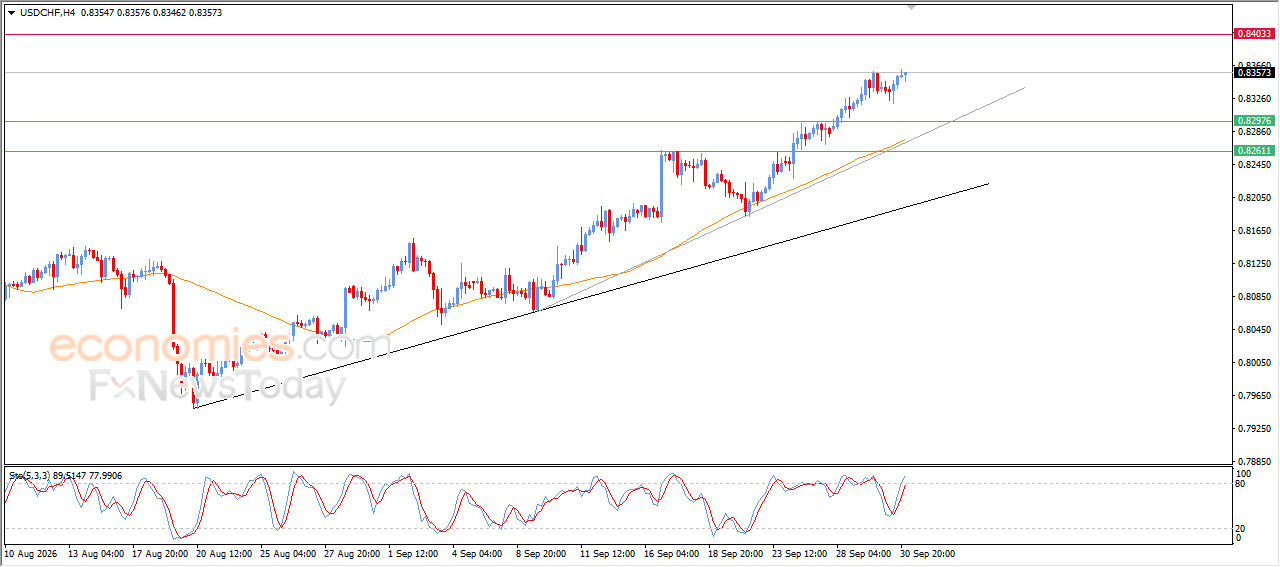Viewport: 1280px width, 567px height.
Task: Click the 18 Sep 20:00 time label
Action: tap(737, 552)
